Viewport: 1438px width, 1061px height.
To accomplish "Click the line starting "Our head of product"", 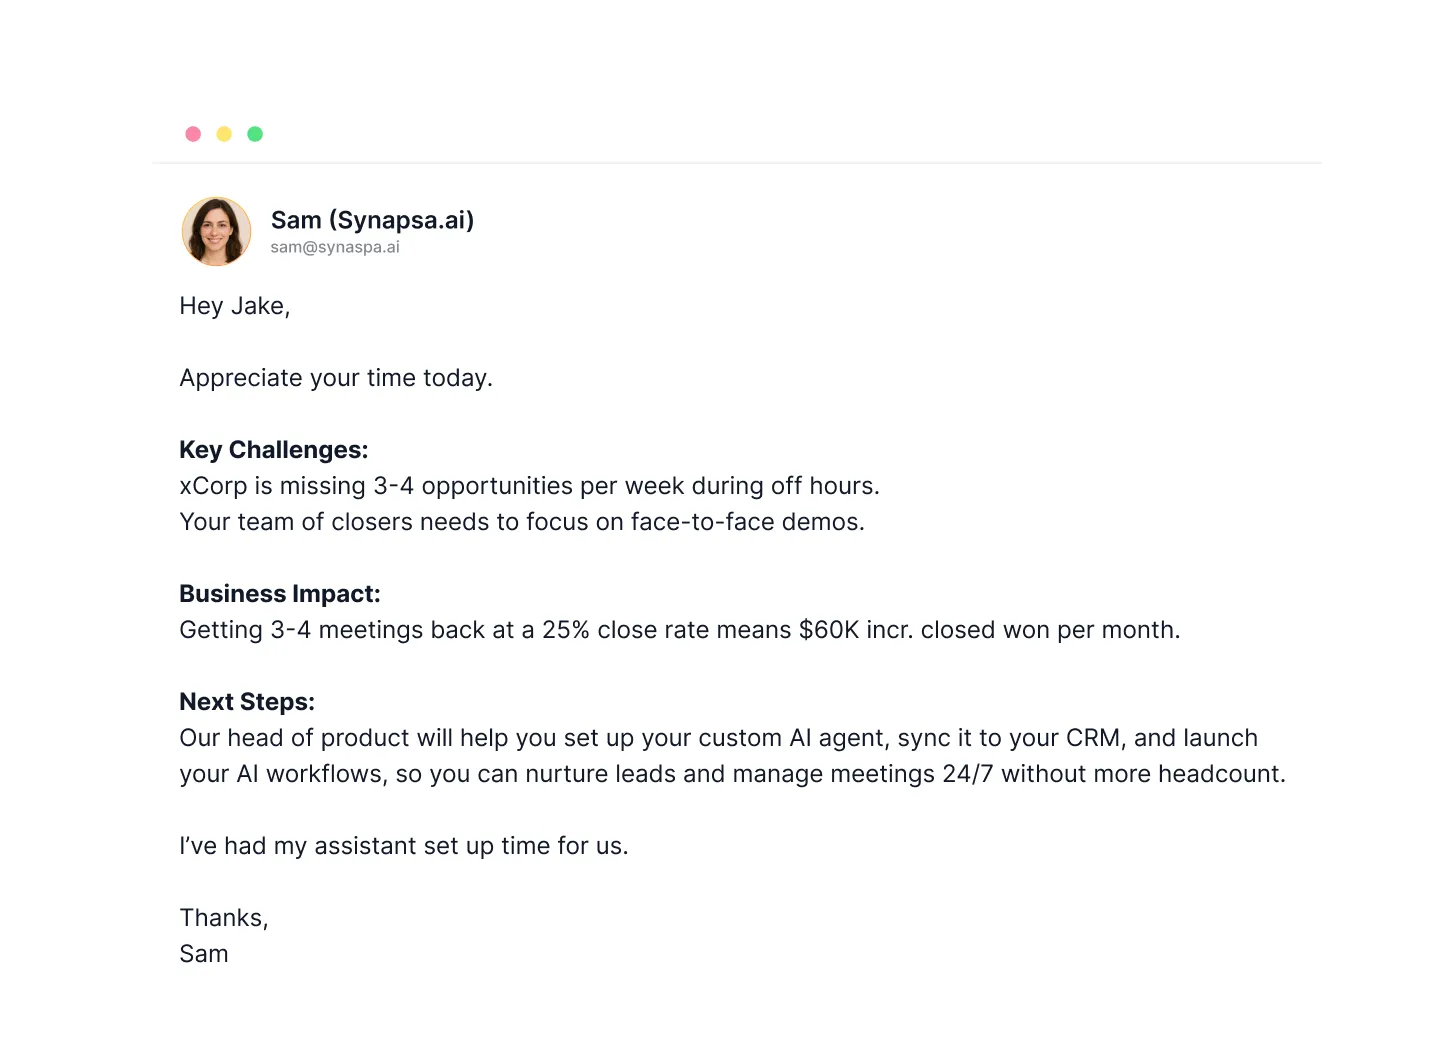I will coord(718,738).
